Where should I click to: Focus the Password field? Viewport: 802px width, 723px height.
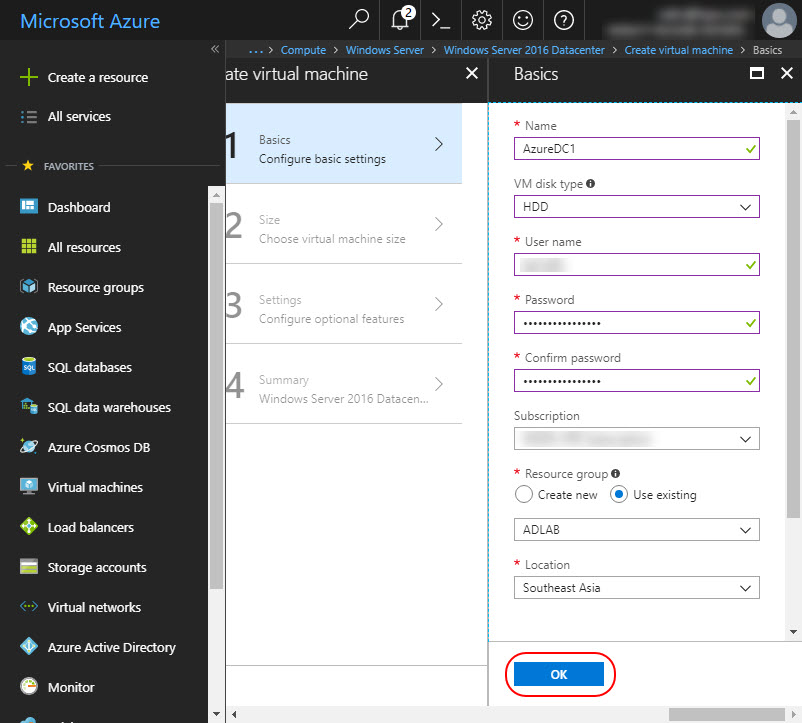[636, 323]
